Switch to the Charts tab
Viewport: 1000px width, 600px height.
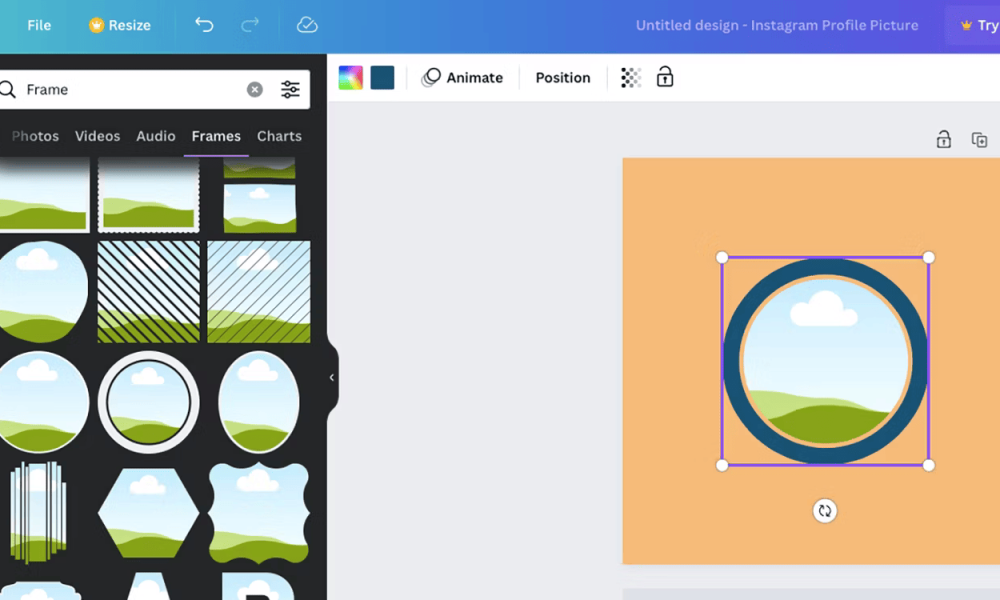point(279,136)
